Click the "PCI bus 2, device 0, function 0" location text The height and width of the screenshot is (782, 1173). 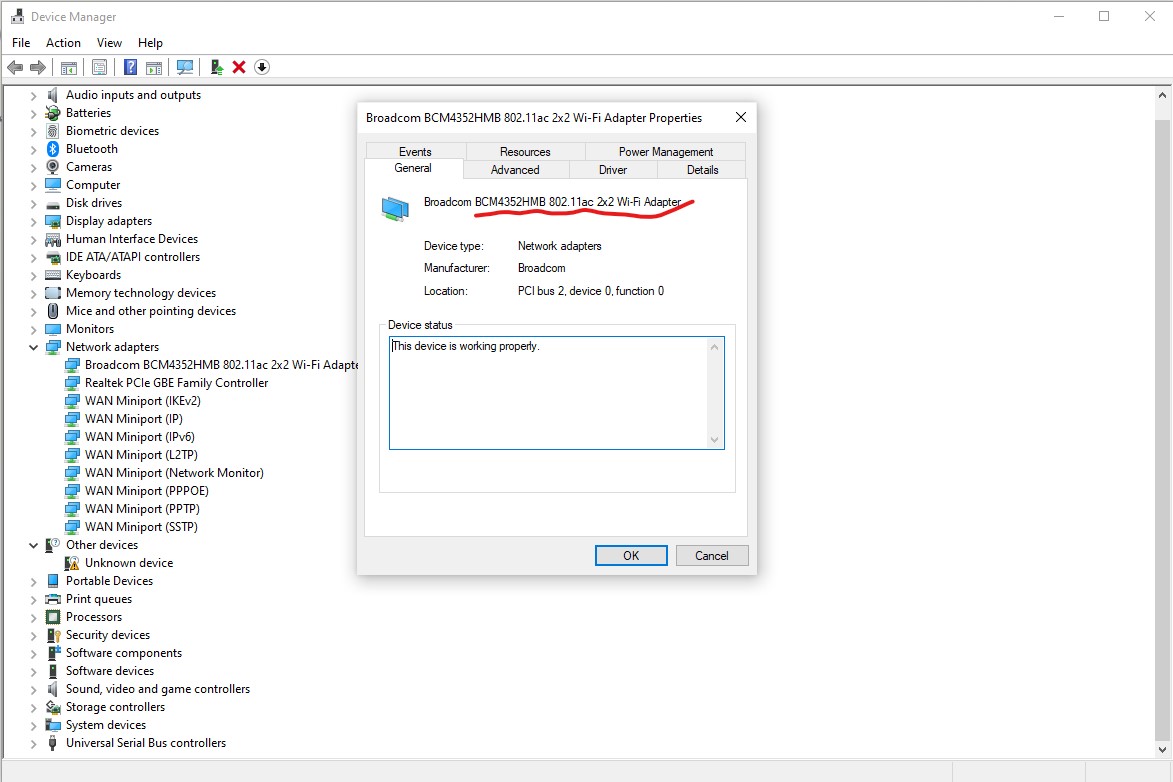(x=590, y=291)
